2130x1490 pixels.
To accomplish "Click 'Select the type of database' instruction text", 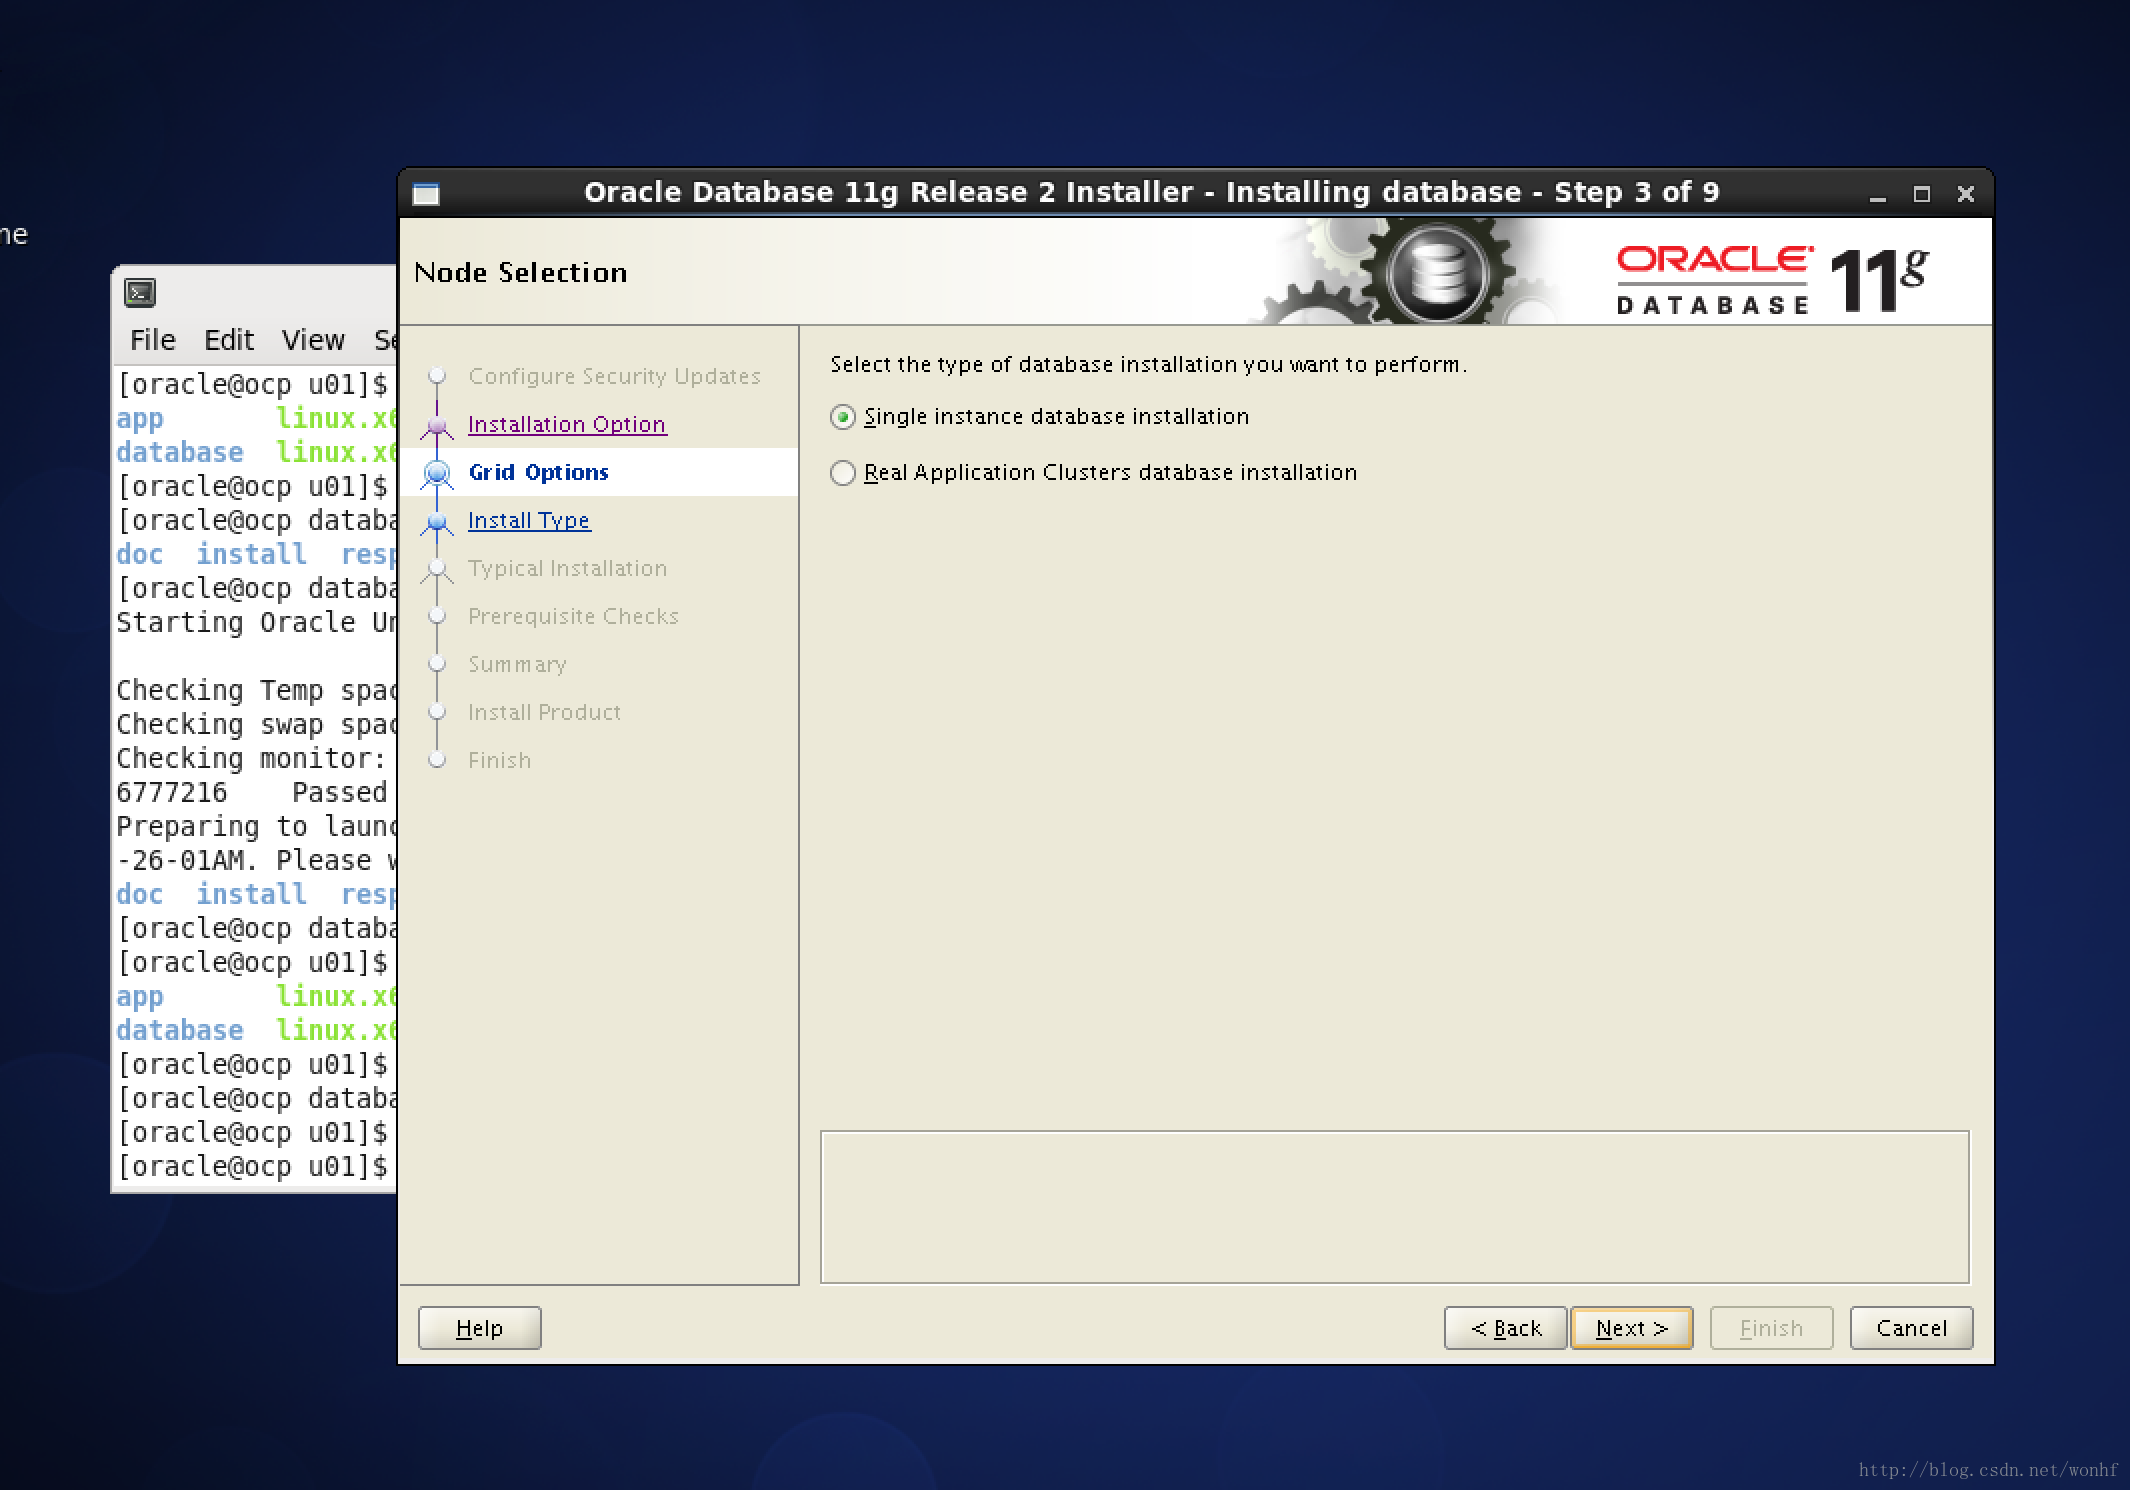I will (x=1148, y=364).
